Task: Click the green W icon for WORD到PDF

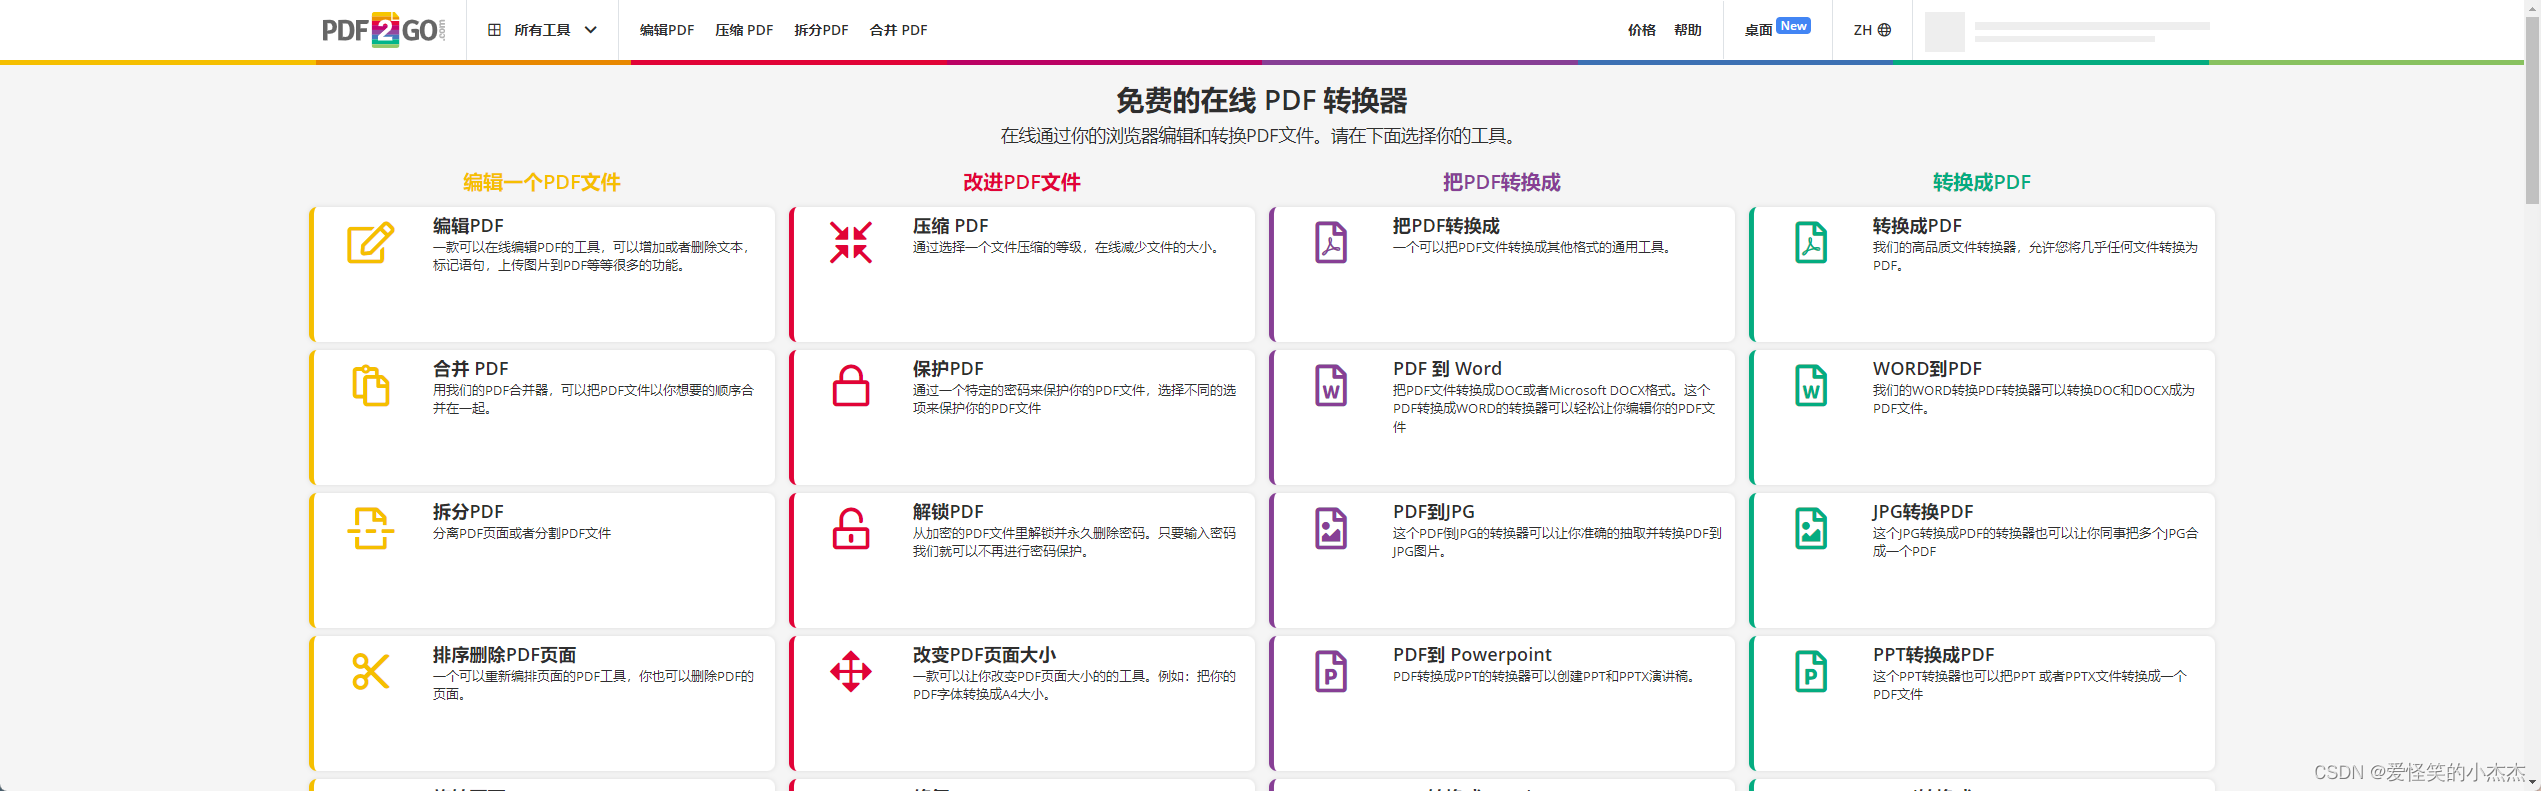Action: click(1811, 386)
